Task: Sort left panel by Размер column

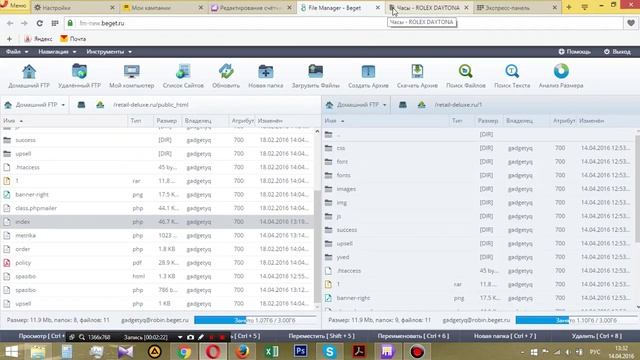Action: (167, 121)
